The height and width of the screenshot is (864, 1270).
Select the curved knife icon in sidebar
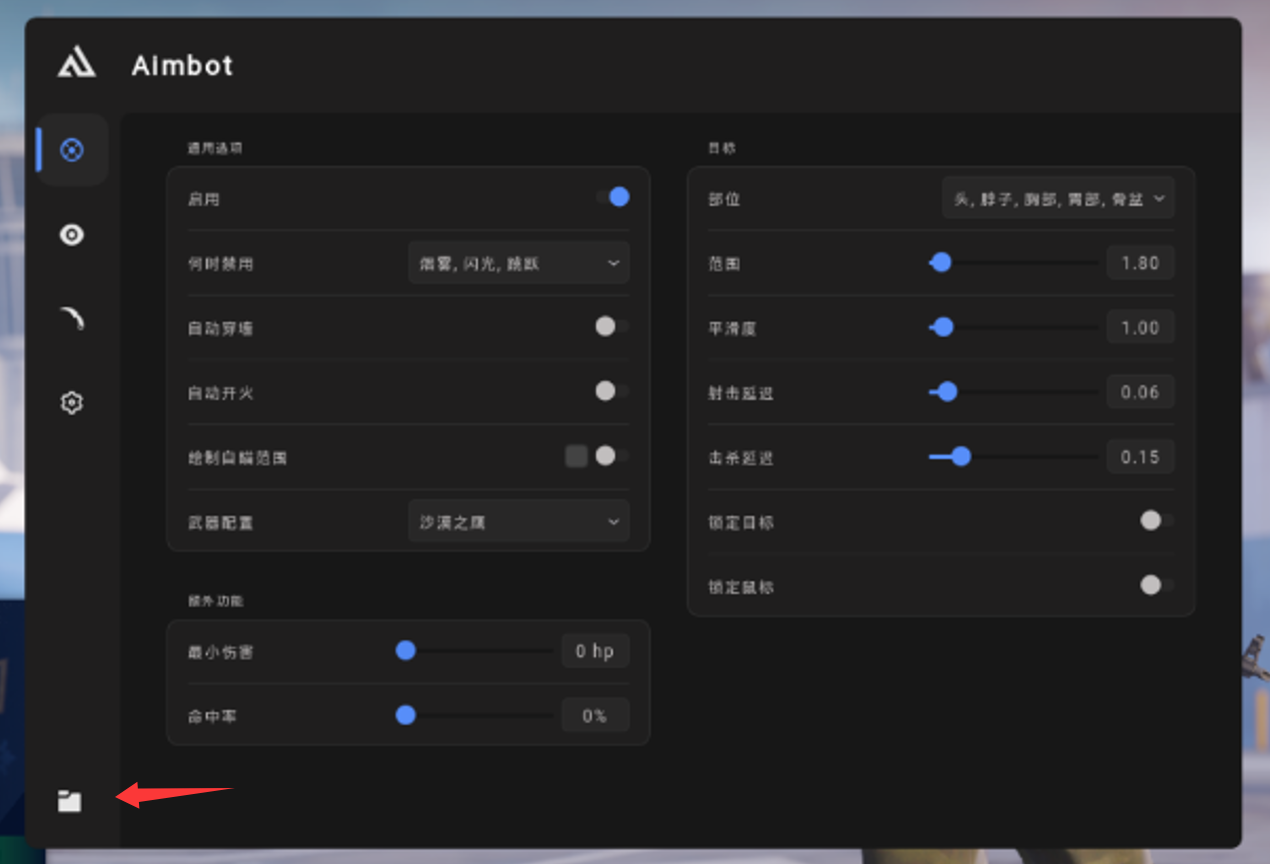click(71, 318)
